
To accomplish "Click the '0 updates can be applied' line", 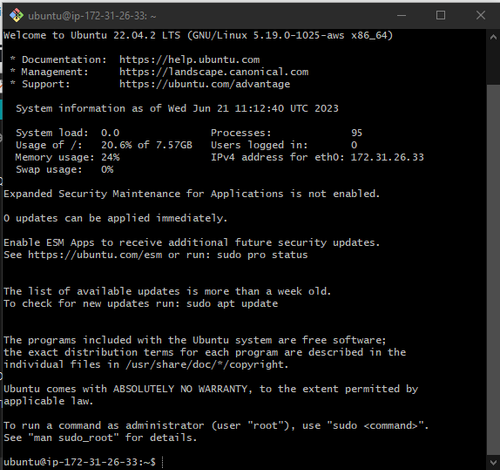I will [x=115, y=218].
